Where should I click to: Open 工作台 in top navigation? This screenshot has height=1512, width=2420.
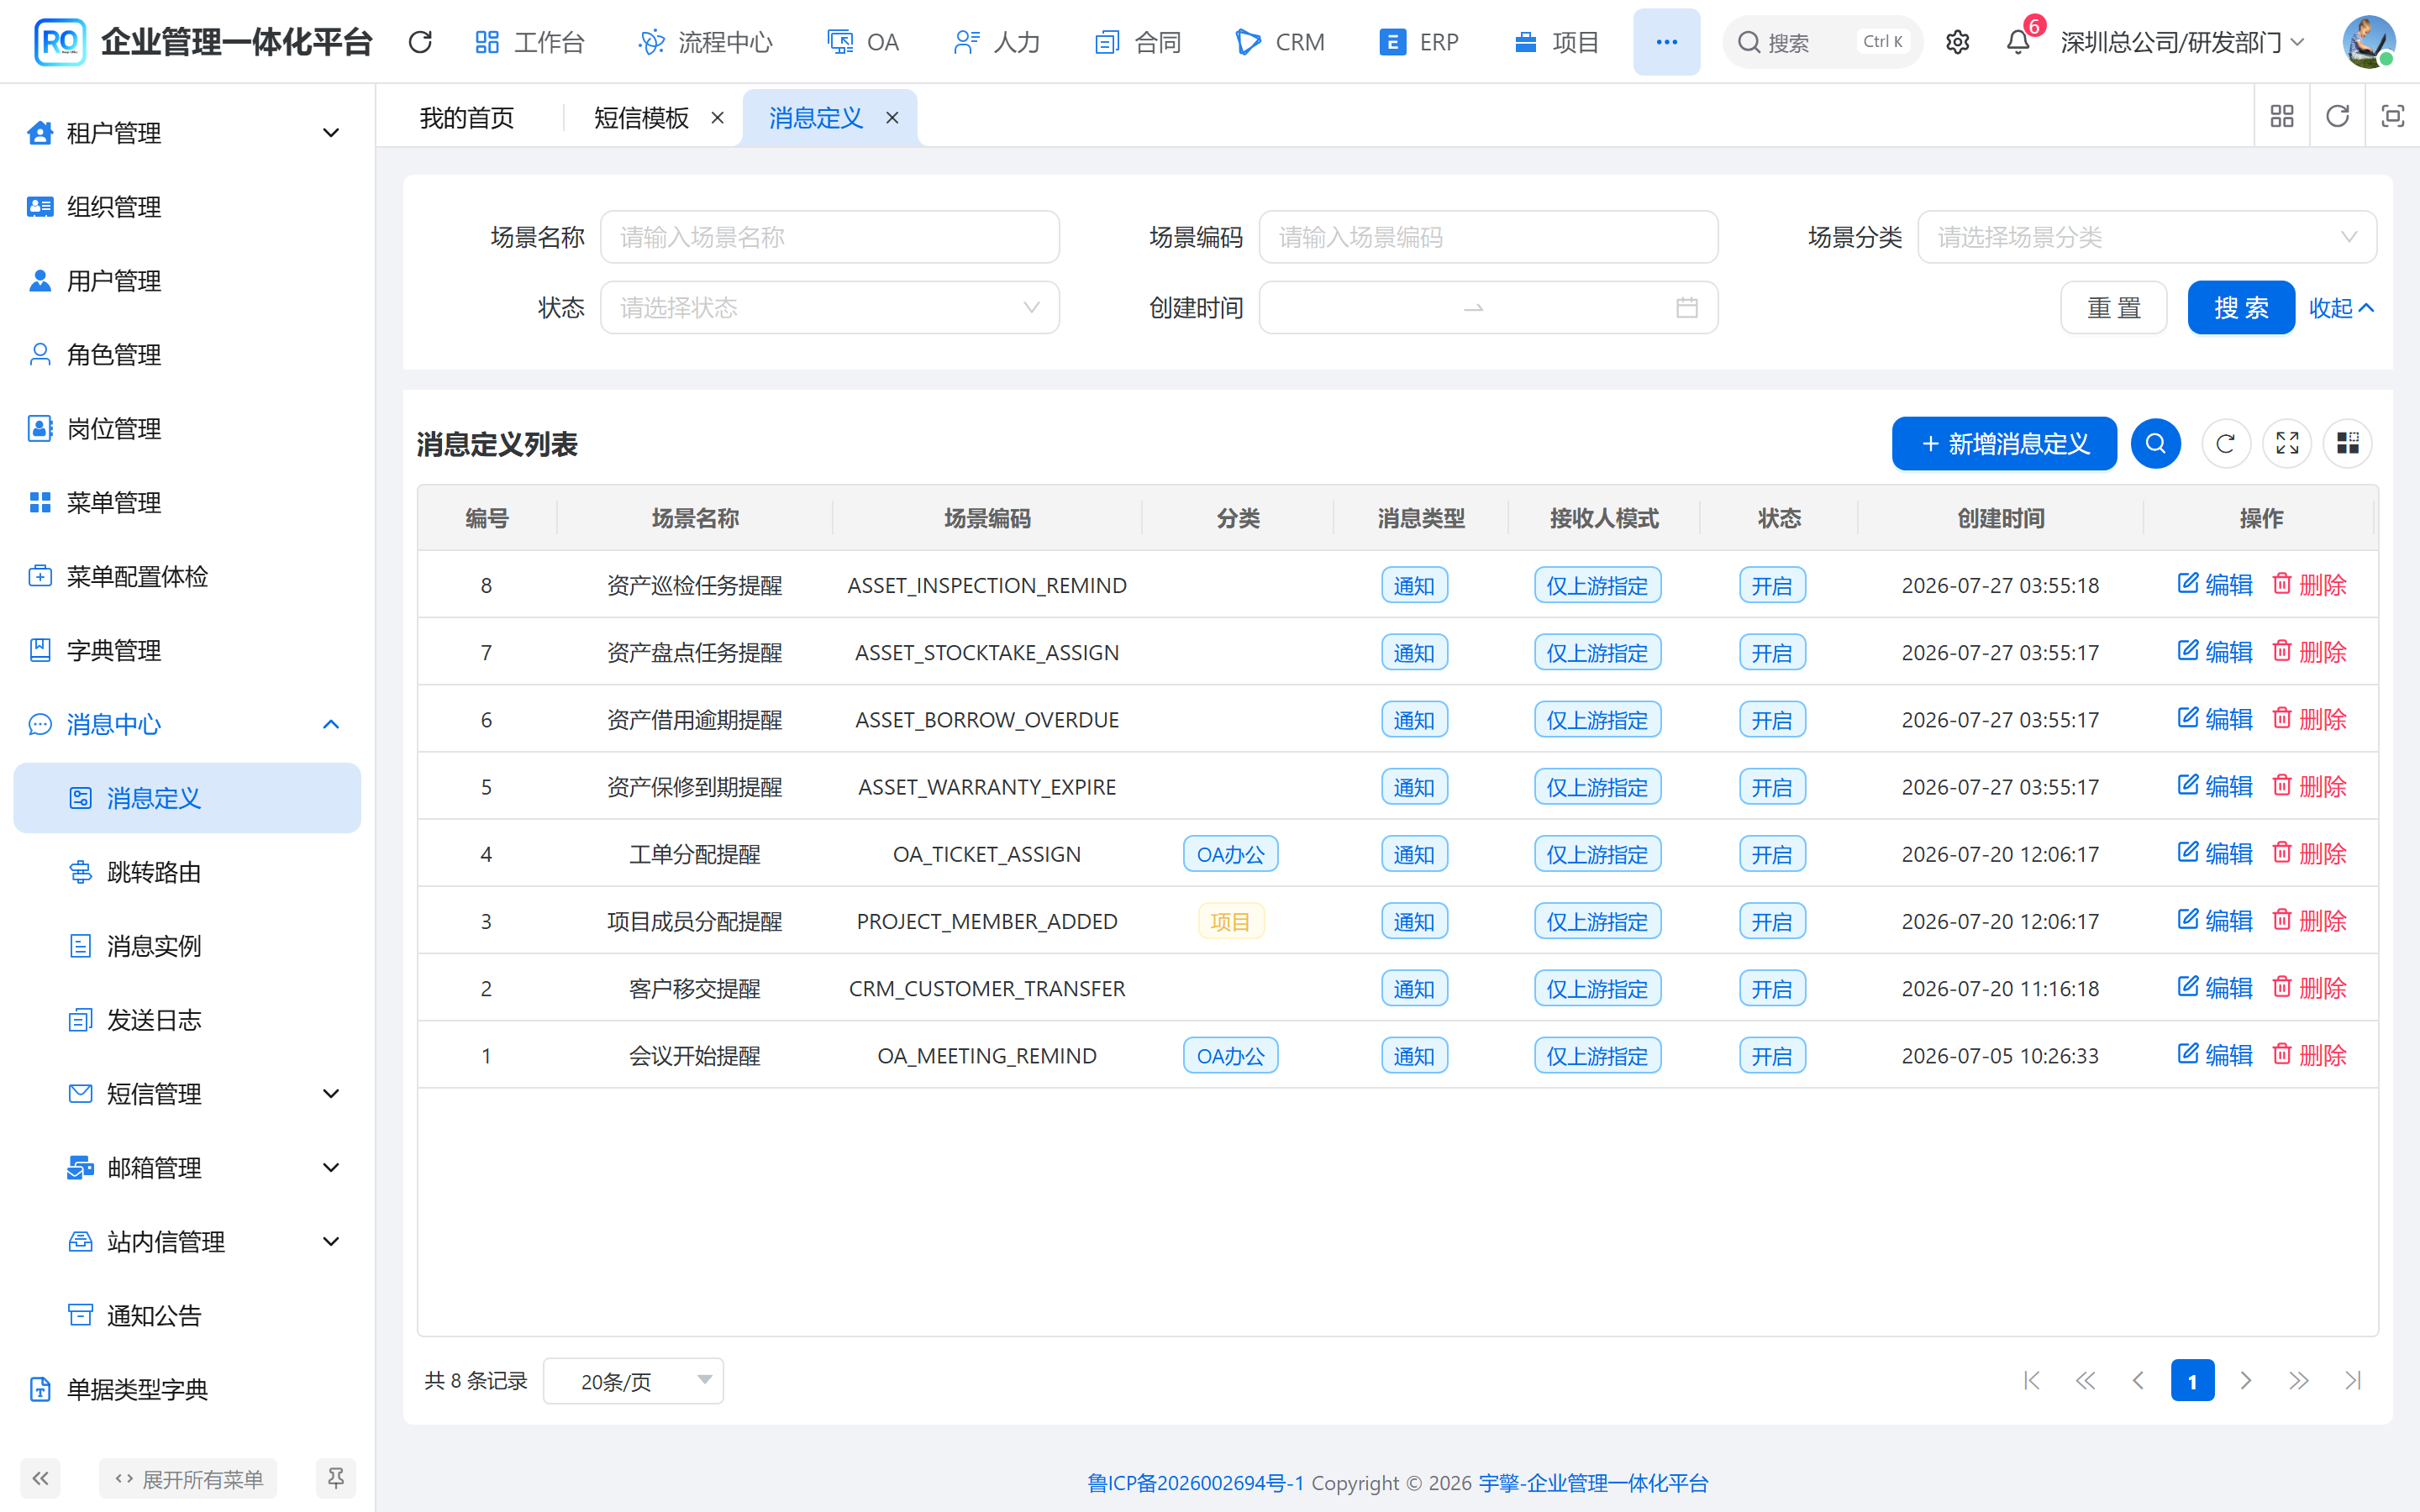click(530, 42)
